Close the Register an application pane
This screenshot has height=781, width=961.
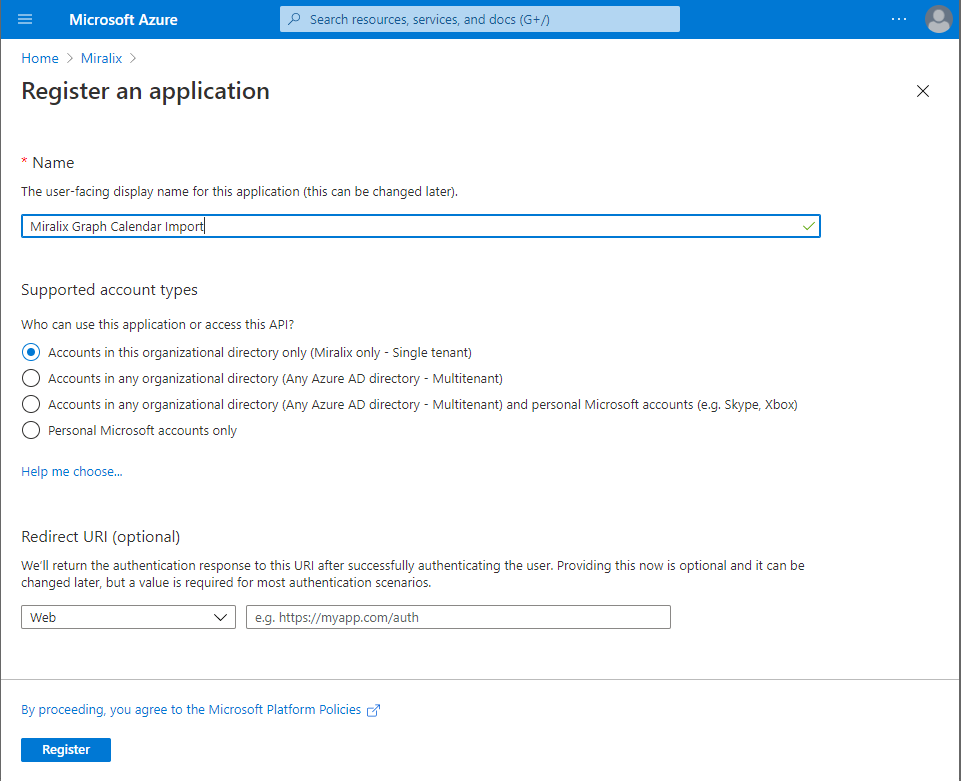(x=922, y=91)
